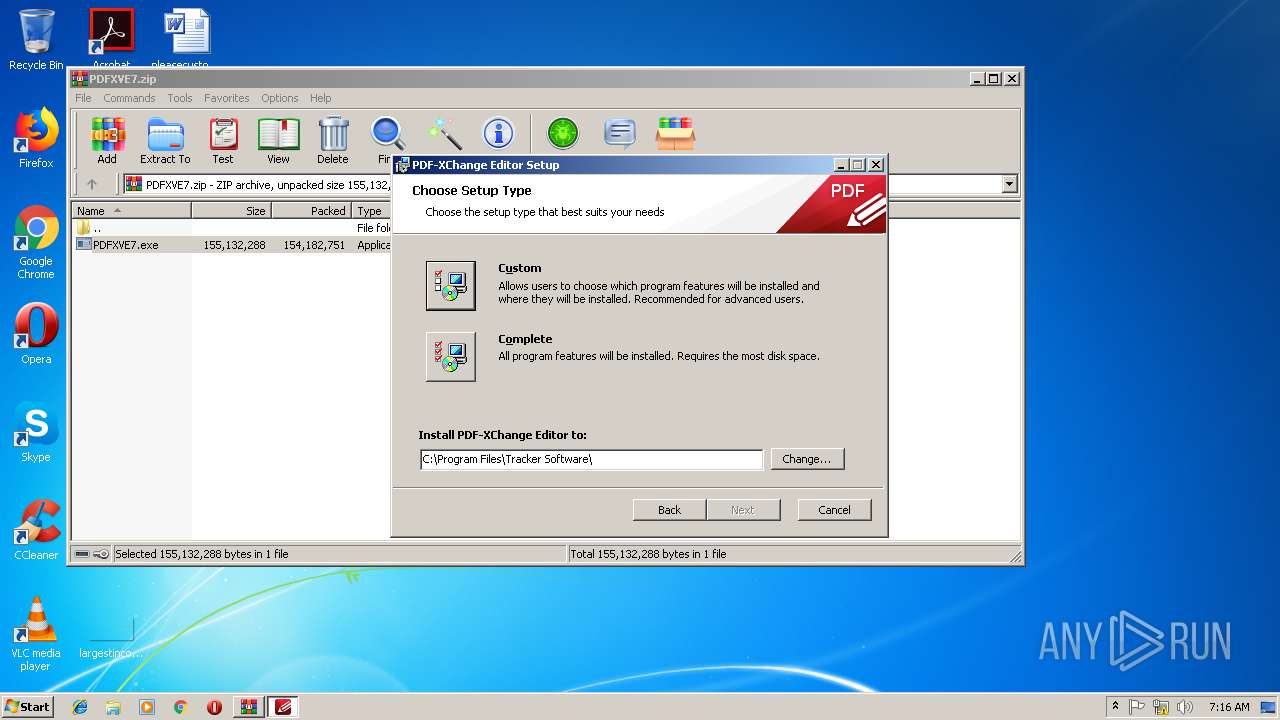Click the View toolbar icon
1280x720 pixels.
pos(278,140)
